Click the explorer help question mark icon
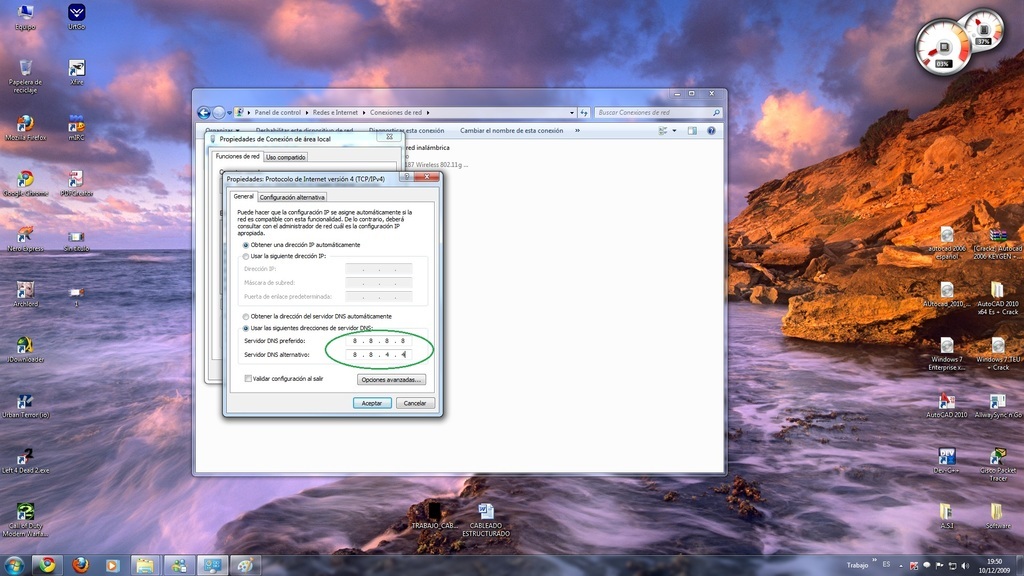Viewport: 1024px width, 576px height. (x=711, y=131)
